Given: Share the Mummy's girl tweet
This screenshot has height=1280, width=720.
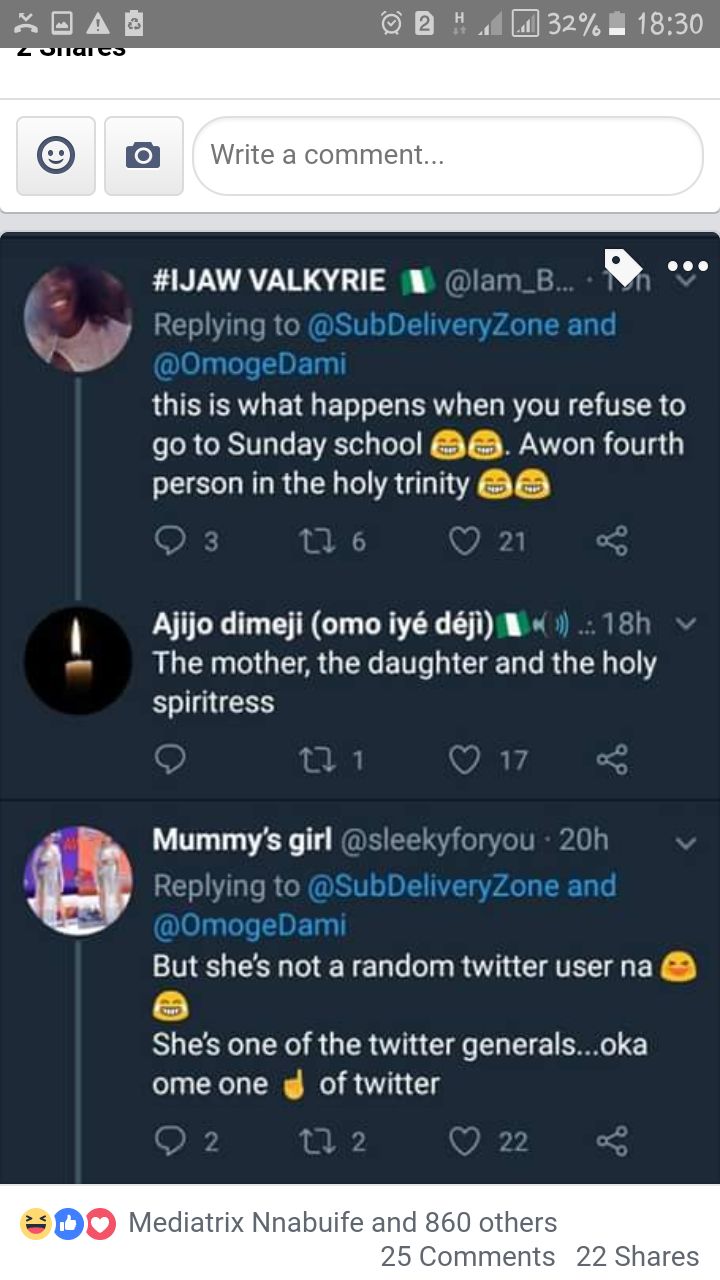Looking at the screenshot, I should tap(611, 1141).
